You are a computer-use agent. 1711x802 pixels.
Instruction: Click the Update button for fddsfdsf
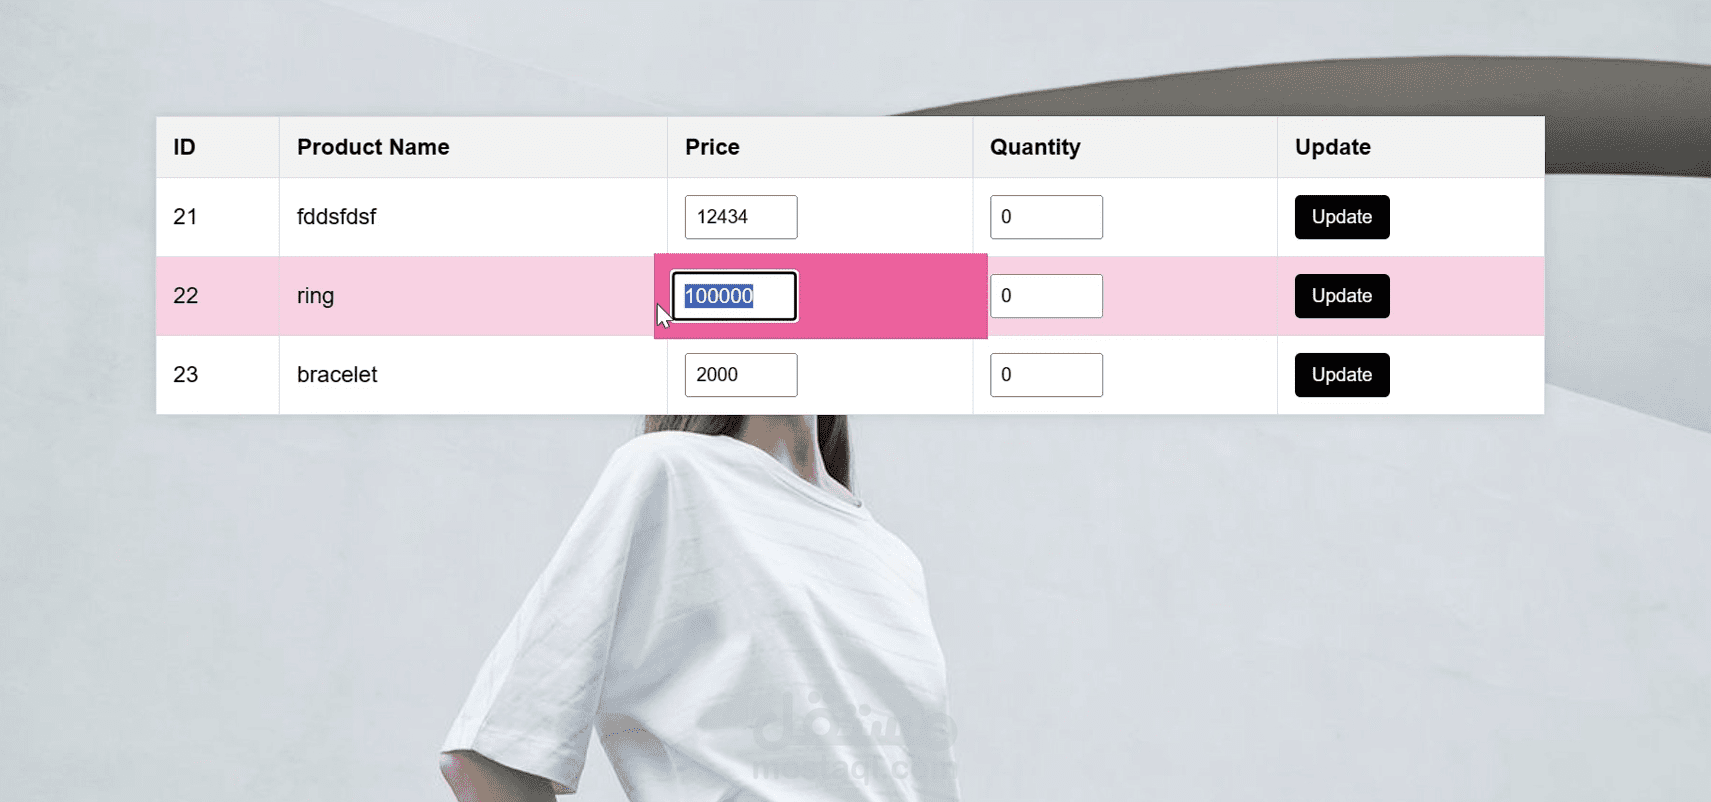pyautogui.click(x=1342, y=217)
